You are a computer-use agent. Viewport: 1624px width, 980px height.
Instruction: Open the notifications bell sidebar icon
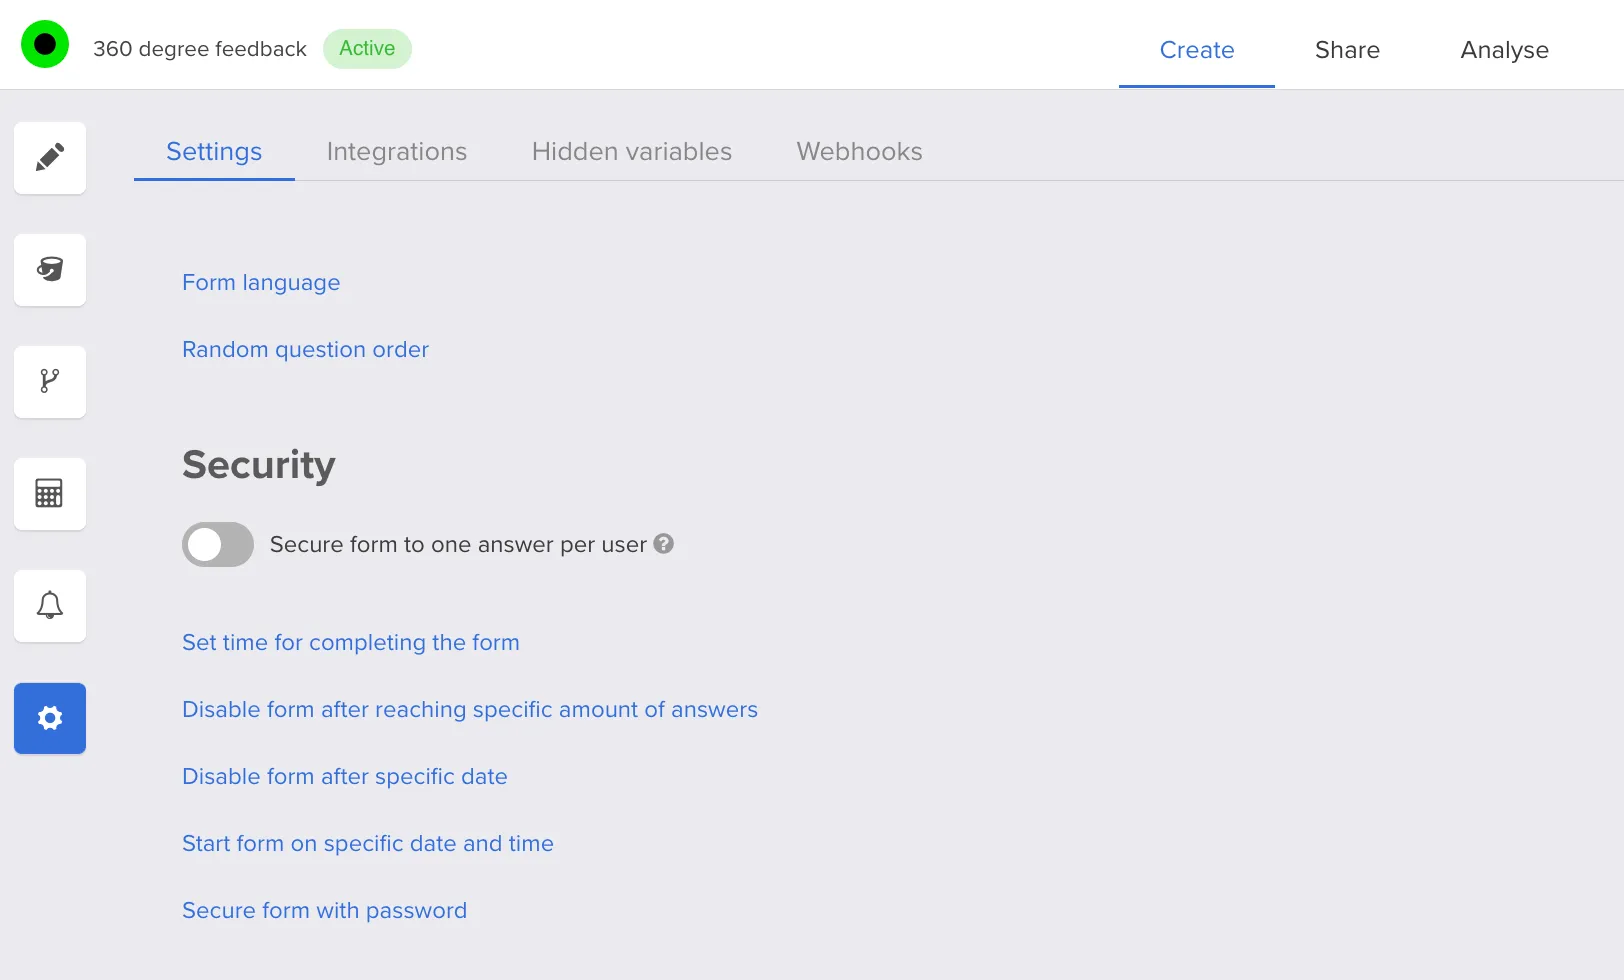tap(50, 606)
